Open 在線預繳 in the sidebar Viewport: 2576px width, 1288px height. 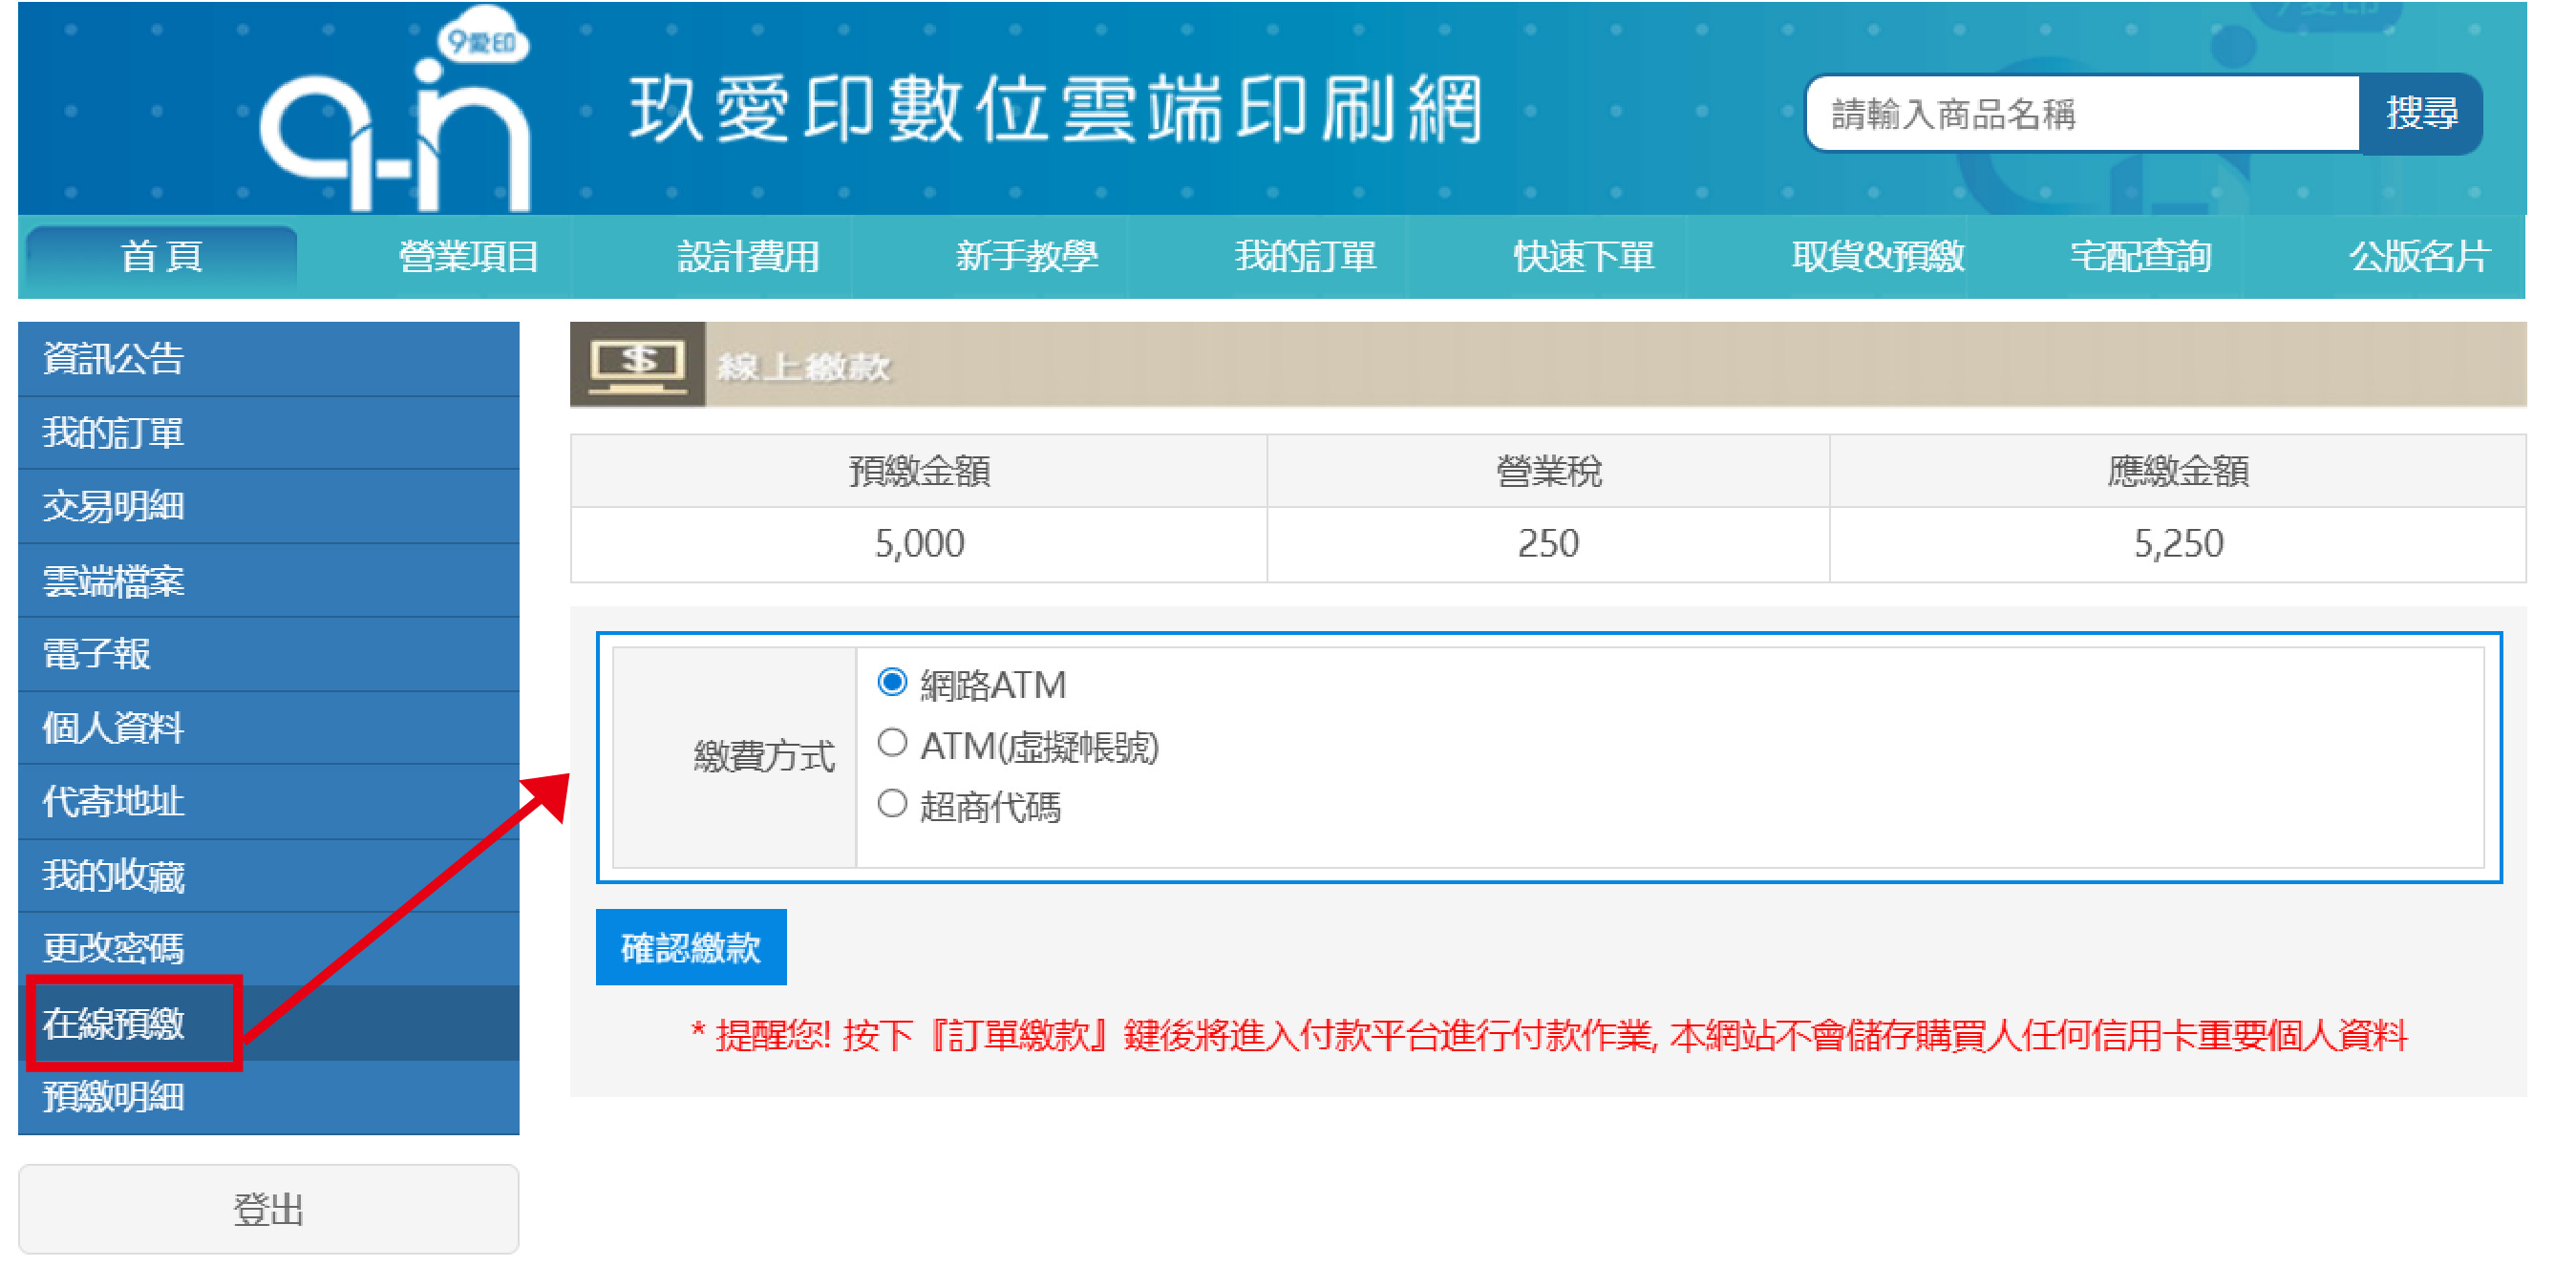268,1023
